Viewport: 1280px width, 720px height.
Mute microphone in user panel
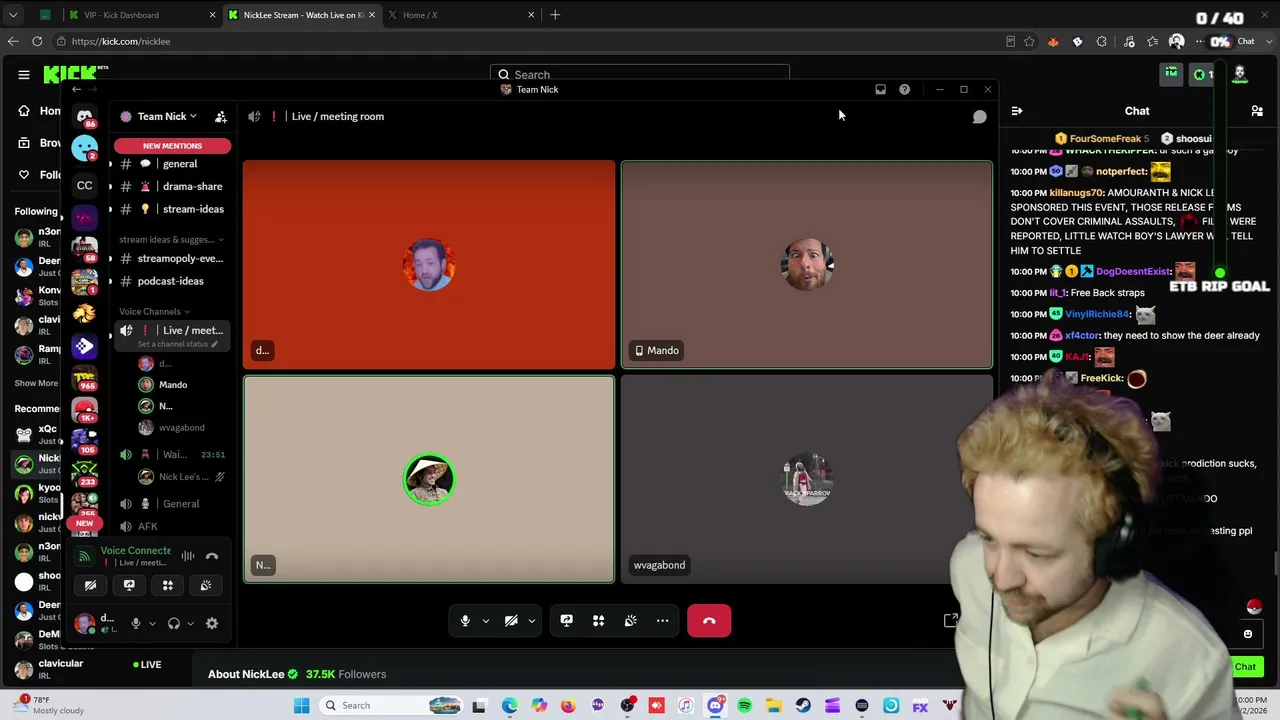(x=136, y=623)
